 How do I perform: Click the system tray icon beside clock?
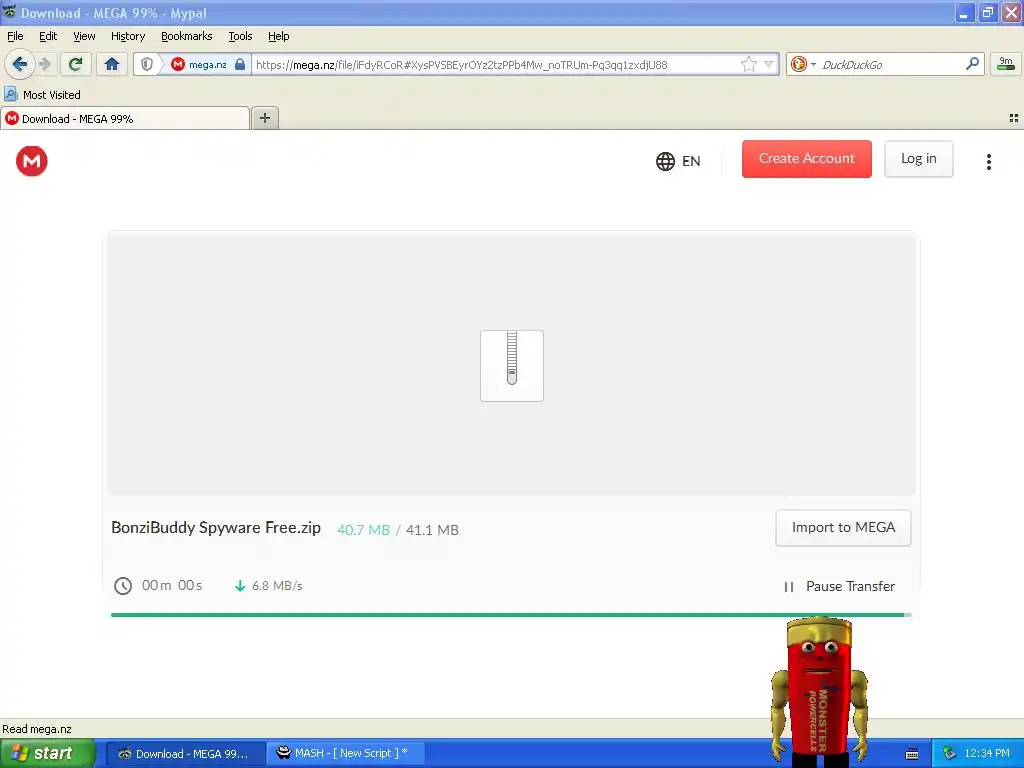tap(949, 754)
